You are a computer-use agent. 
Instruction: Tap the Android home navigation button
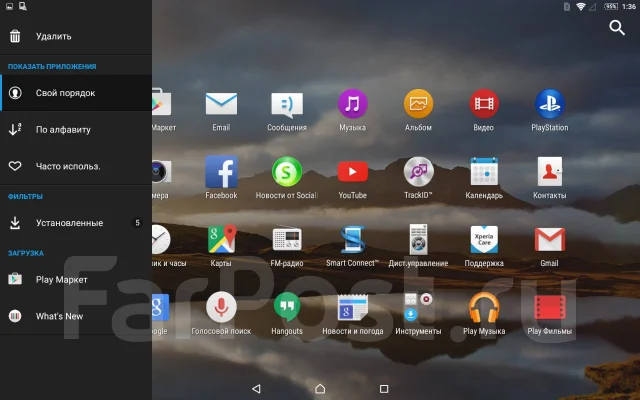click(x=320, y=389)
